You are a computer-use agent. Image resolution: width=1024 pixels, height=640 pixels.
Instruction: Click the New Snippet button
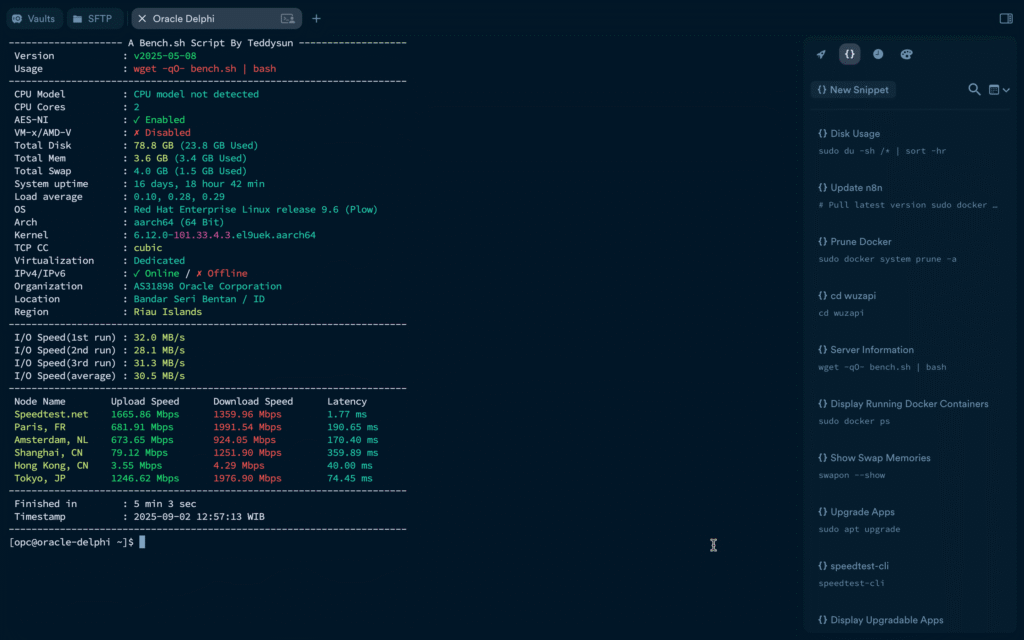(852, 90)
